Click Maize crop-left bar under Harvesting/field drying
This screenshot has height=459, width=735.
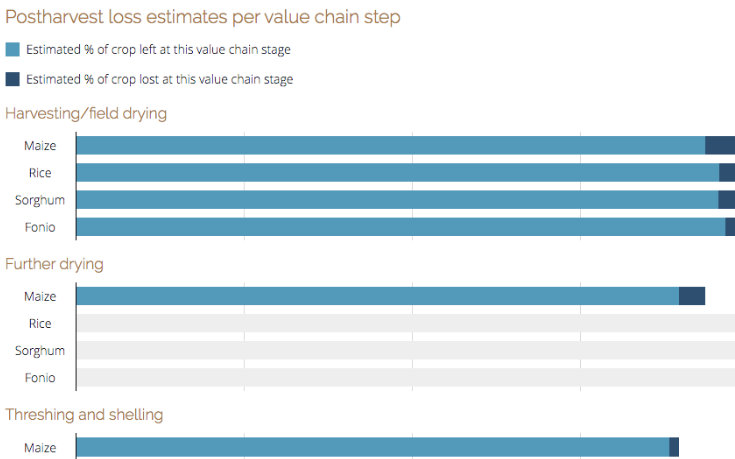(x=390, y=146)
